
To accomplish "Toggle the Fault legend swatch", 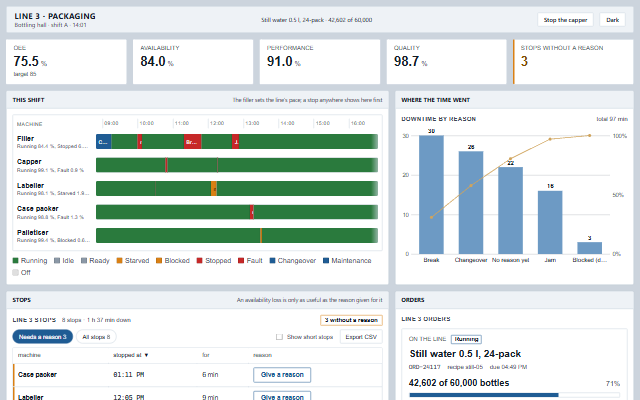I will (x=241, y=260).
